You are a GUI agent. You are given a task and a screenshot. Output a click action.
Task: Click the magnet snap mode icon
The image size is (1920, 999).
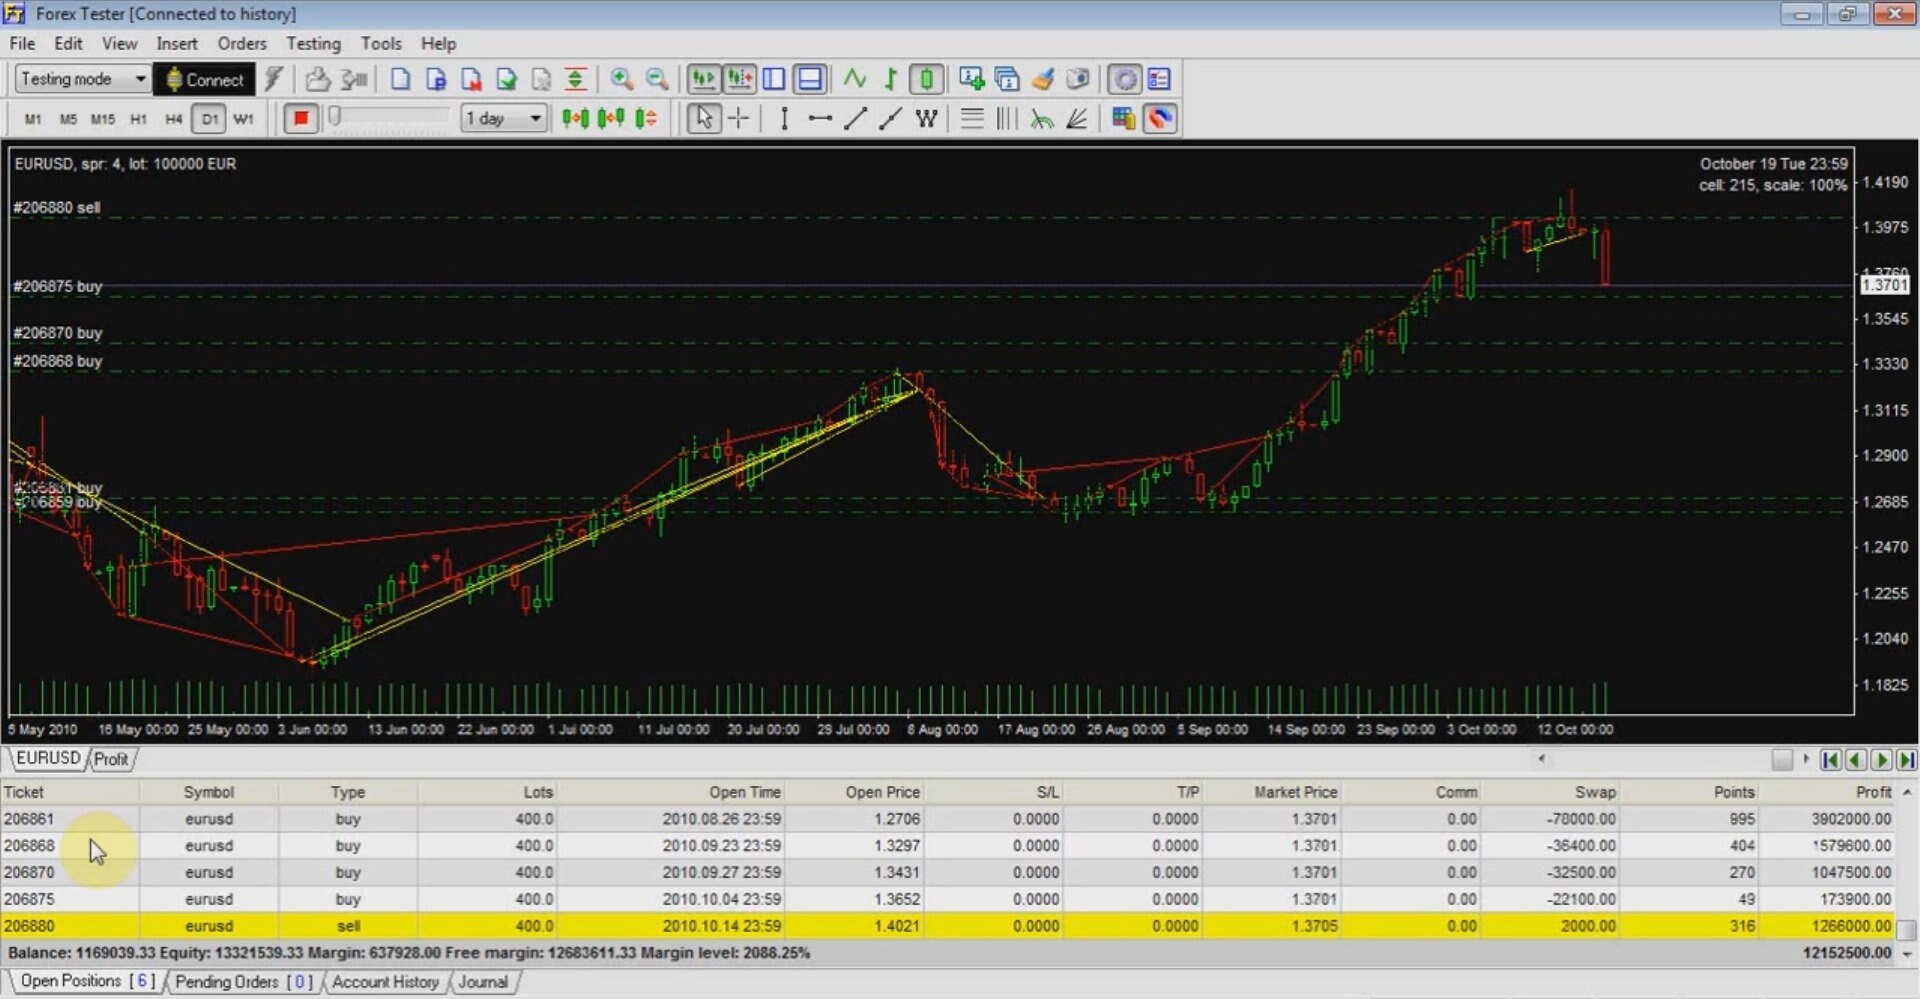(1159, 118)
